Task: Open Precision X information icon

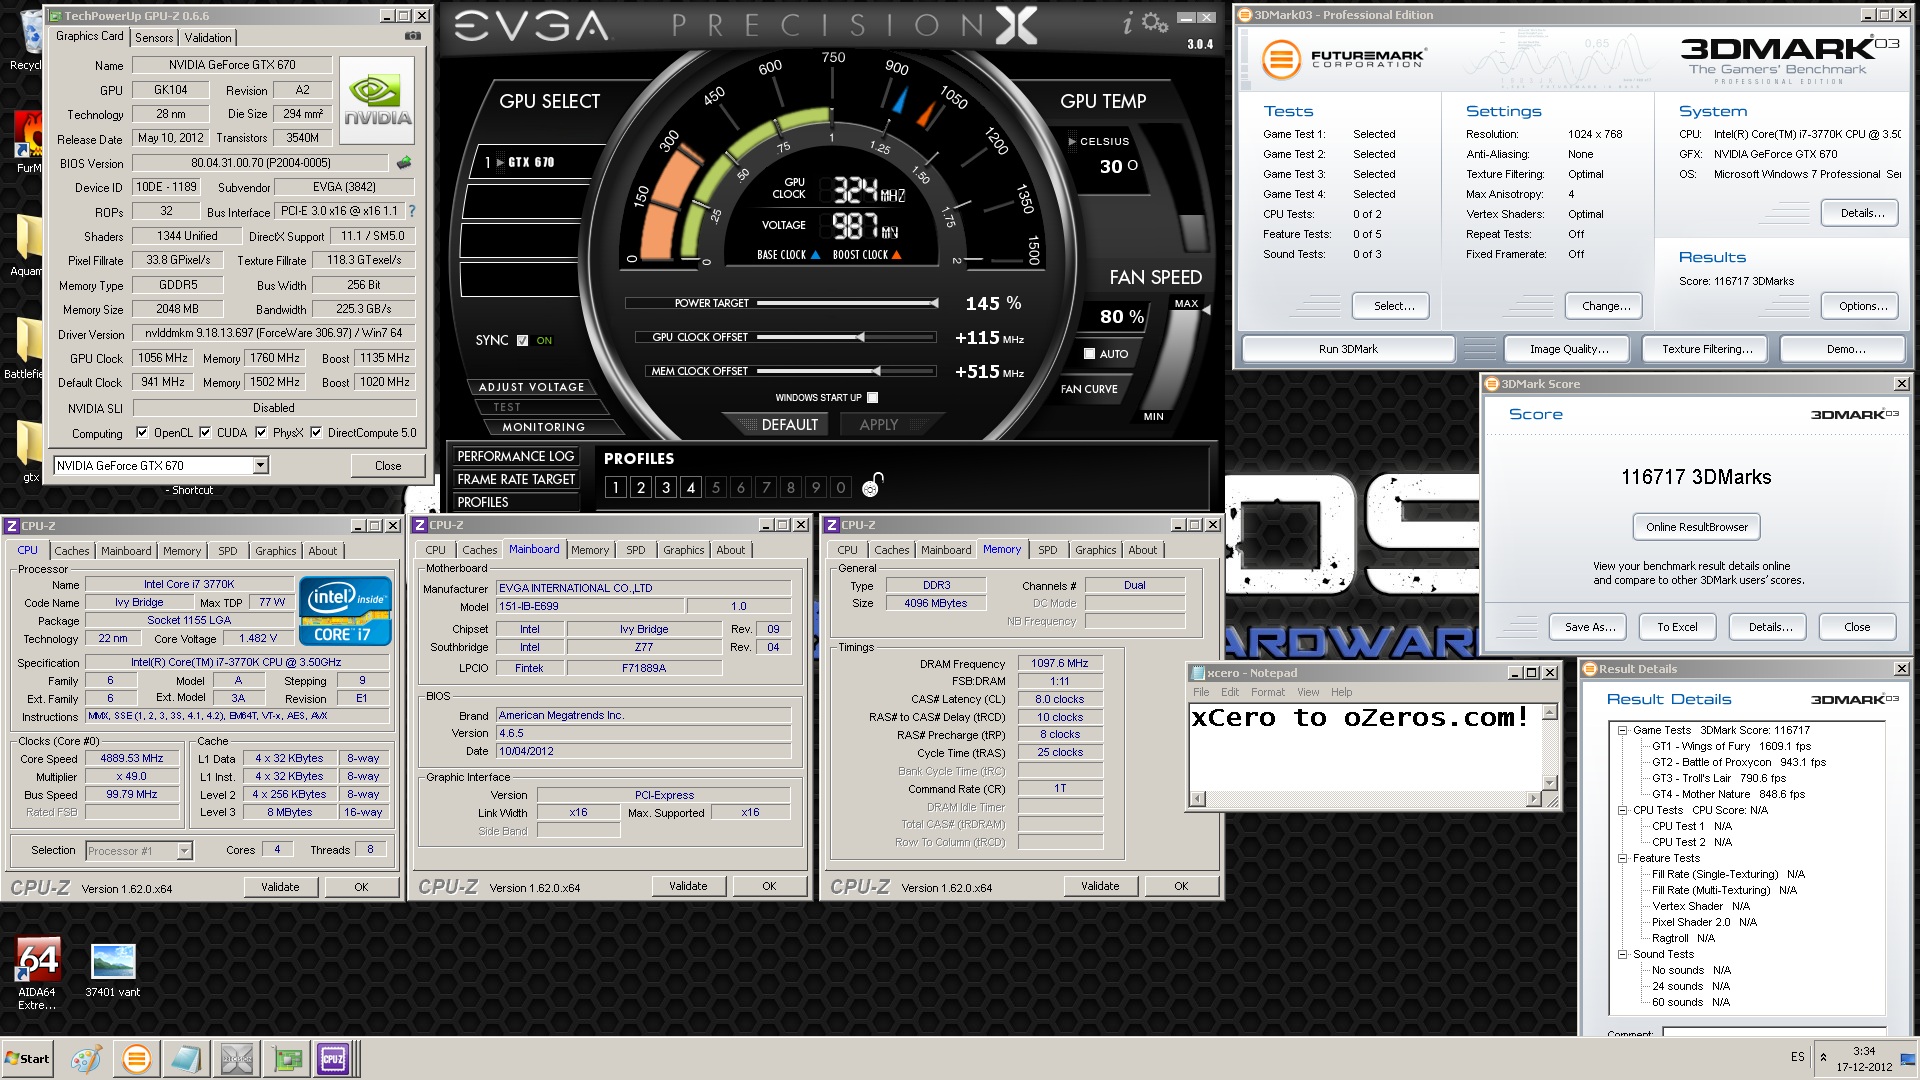Action: pyautogui.click(x=1128, y=24)
